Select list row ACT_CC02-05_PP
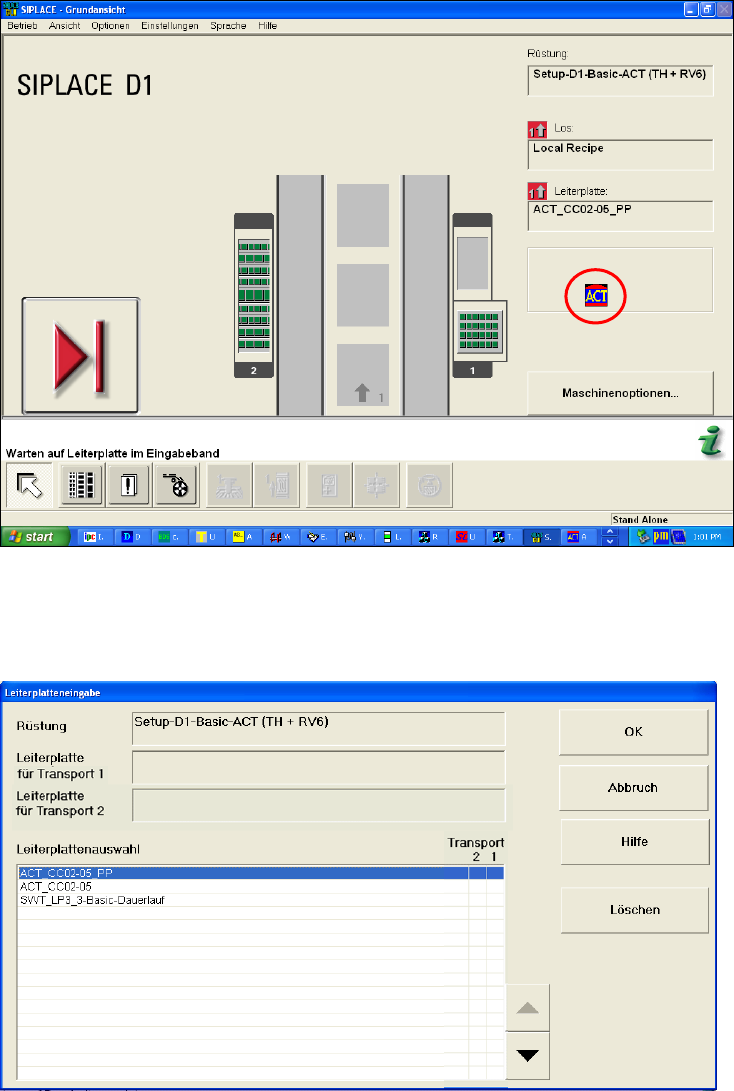This screenshot has height=1091, width=734. tap(260, 873)
